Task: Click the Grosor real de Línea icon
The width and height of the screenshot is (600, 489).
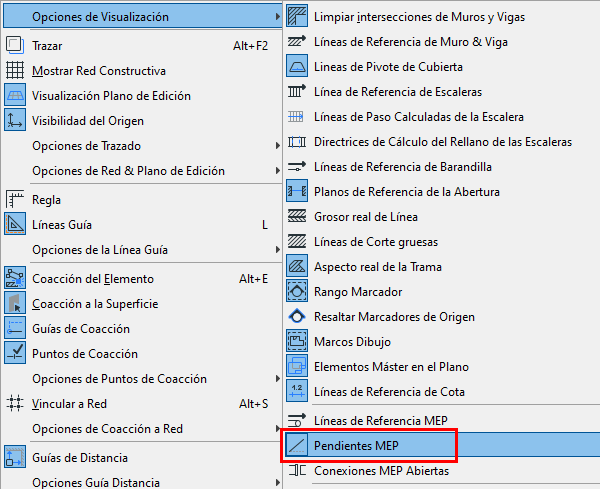Action: click(x=297, y=217)
